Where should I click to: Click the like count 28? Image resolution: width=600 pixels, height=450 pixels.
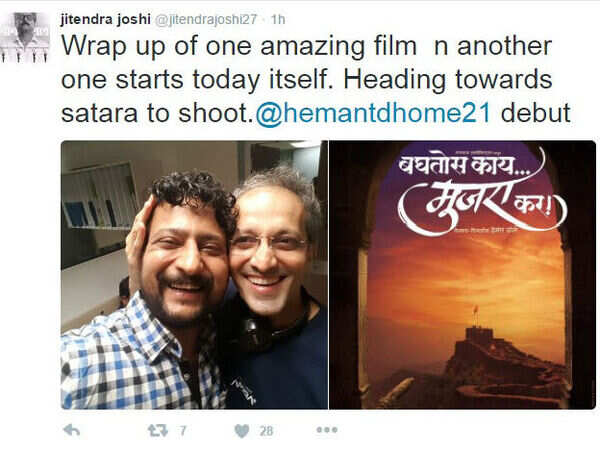(x=266, y=431)
